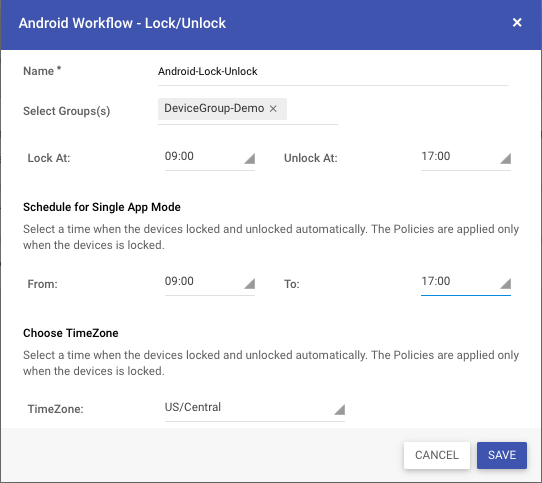Expand the To 17:00 schedule selector
Image resolution: width=542 pixels, height=483 pixels.
(x=466, y=284)
